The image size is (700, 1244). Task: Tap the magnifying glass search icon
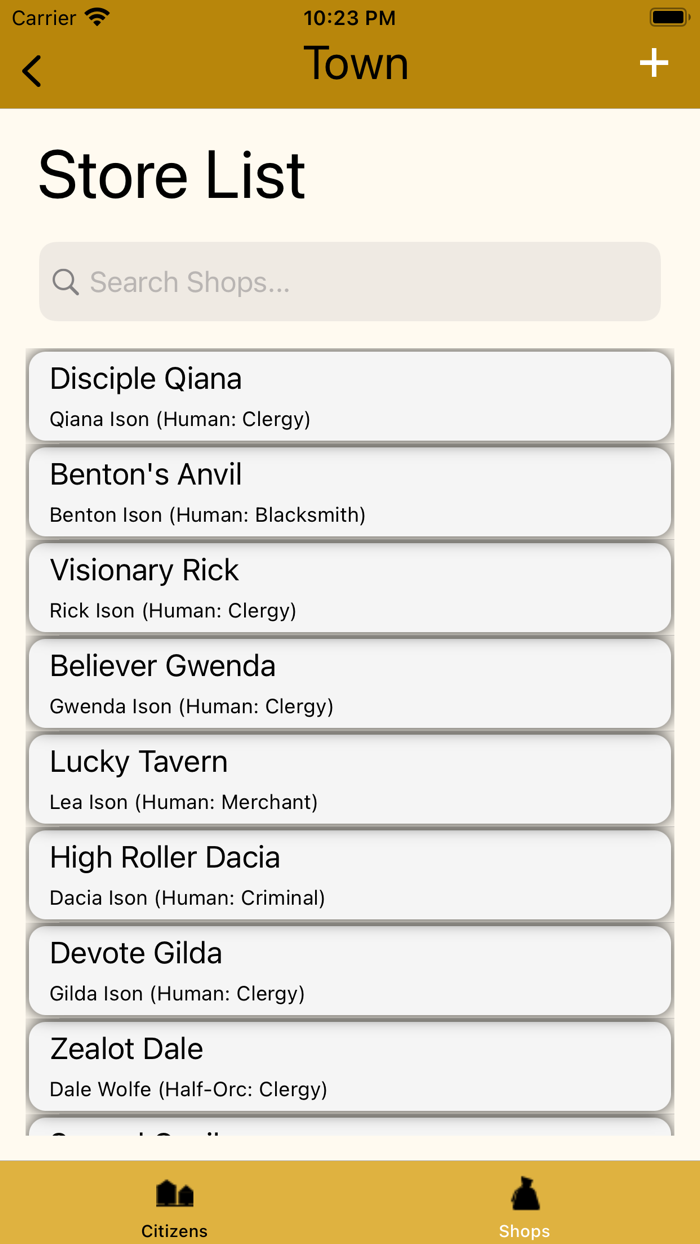pos(66,282)
